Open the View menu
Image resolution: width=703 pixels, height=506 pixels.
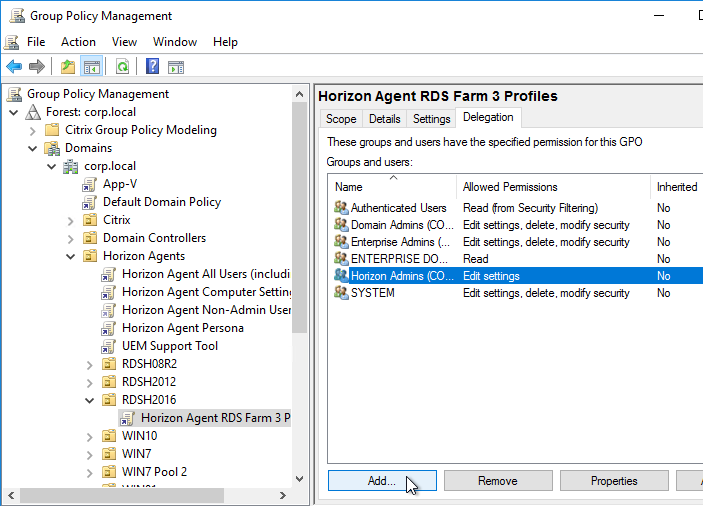124,42
